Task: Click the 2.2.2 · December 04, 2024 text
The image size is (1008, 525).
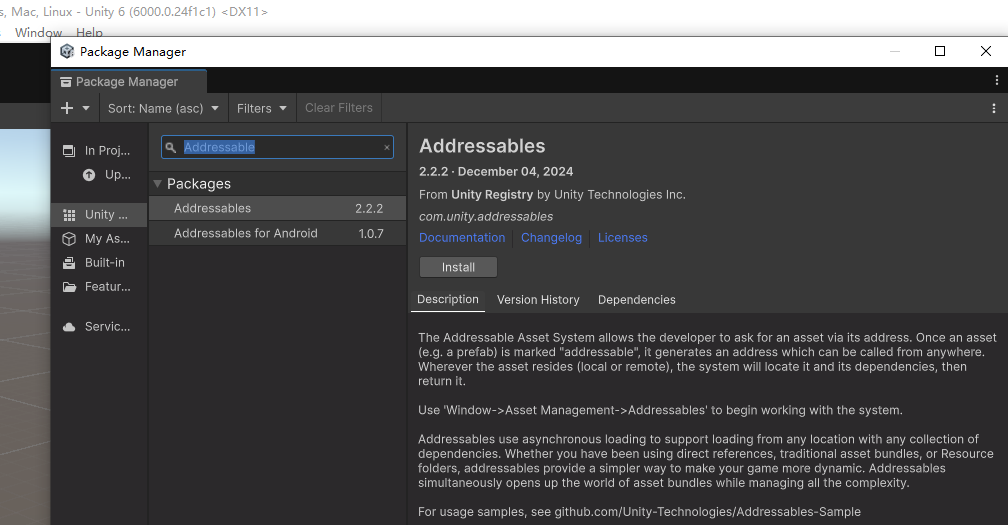Action: pos(496,172)
